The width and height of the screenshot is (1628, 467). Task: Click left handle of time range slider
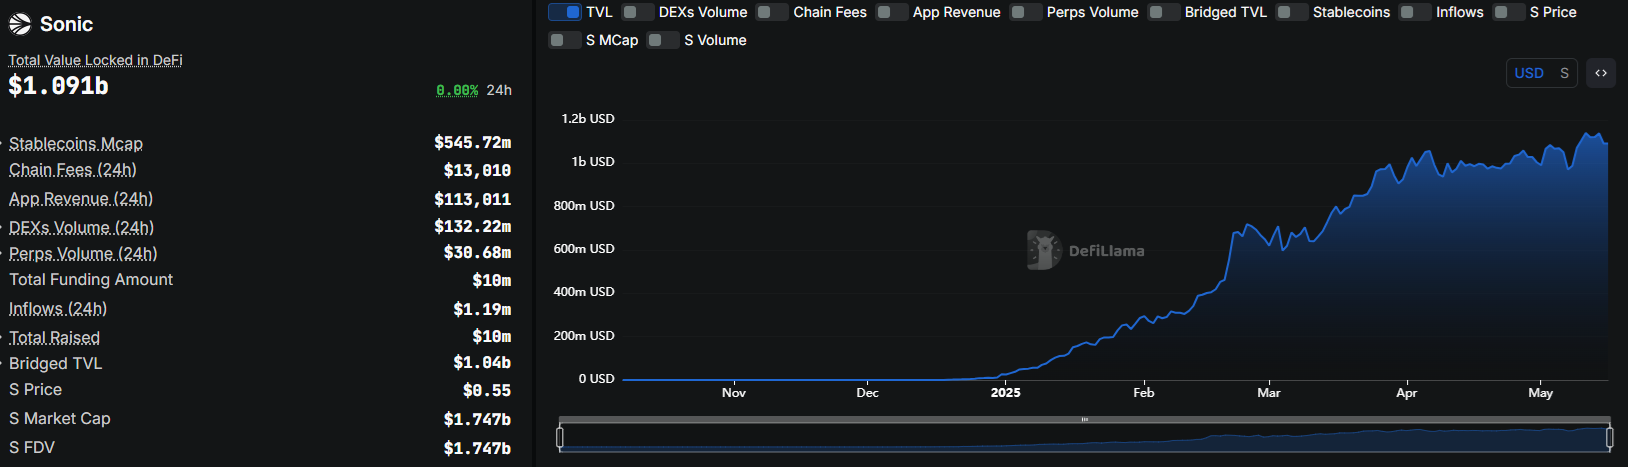(x=560, y=437)
